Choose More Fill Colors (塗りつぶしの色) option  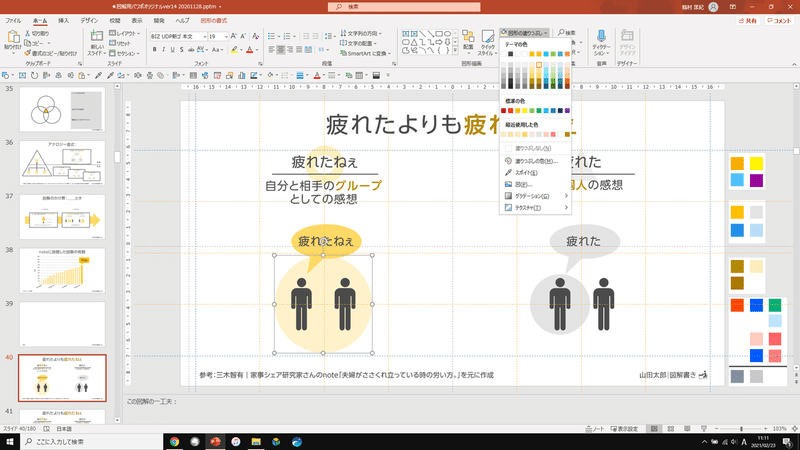coord(535,161)
